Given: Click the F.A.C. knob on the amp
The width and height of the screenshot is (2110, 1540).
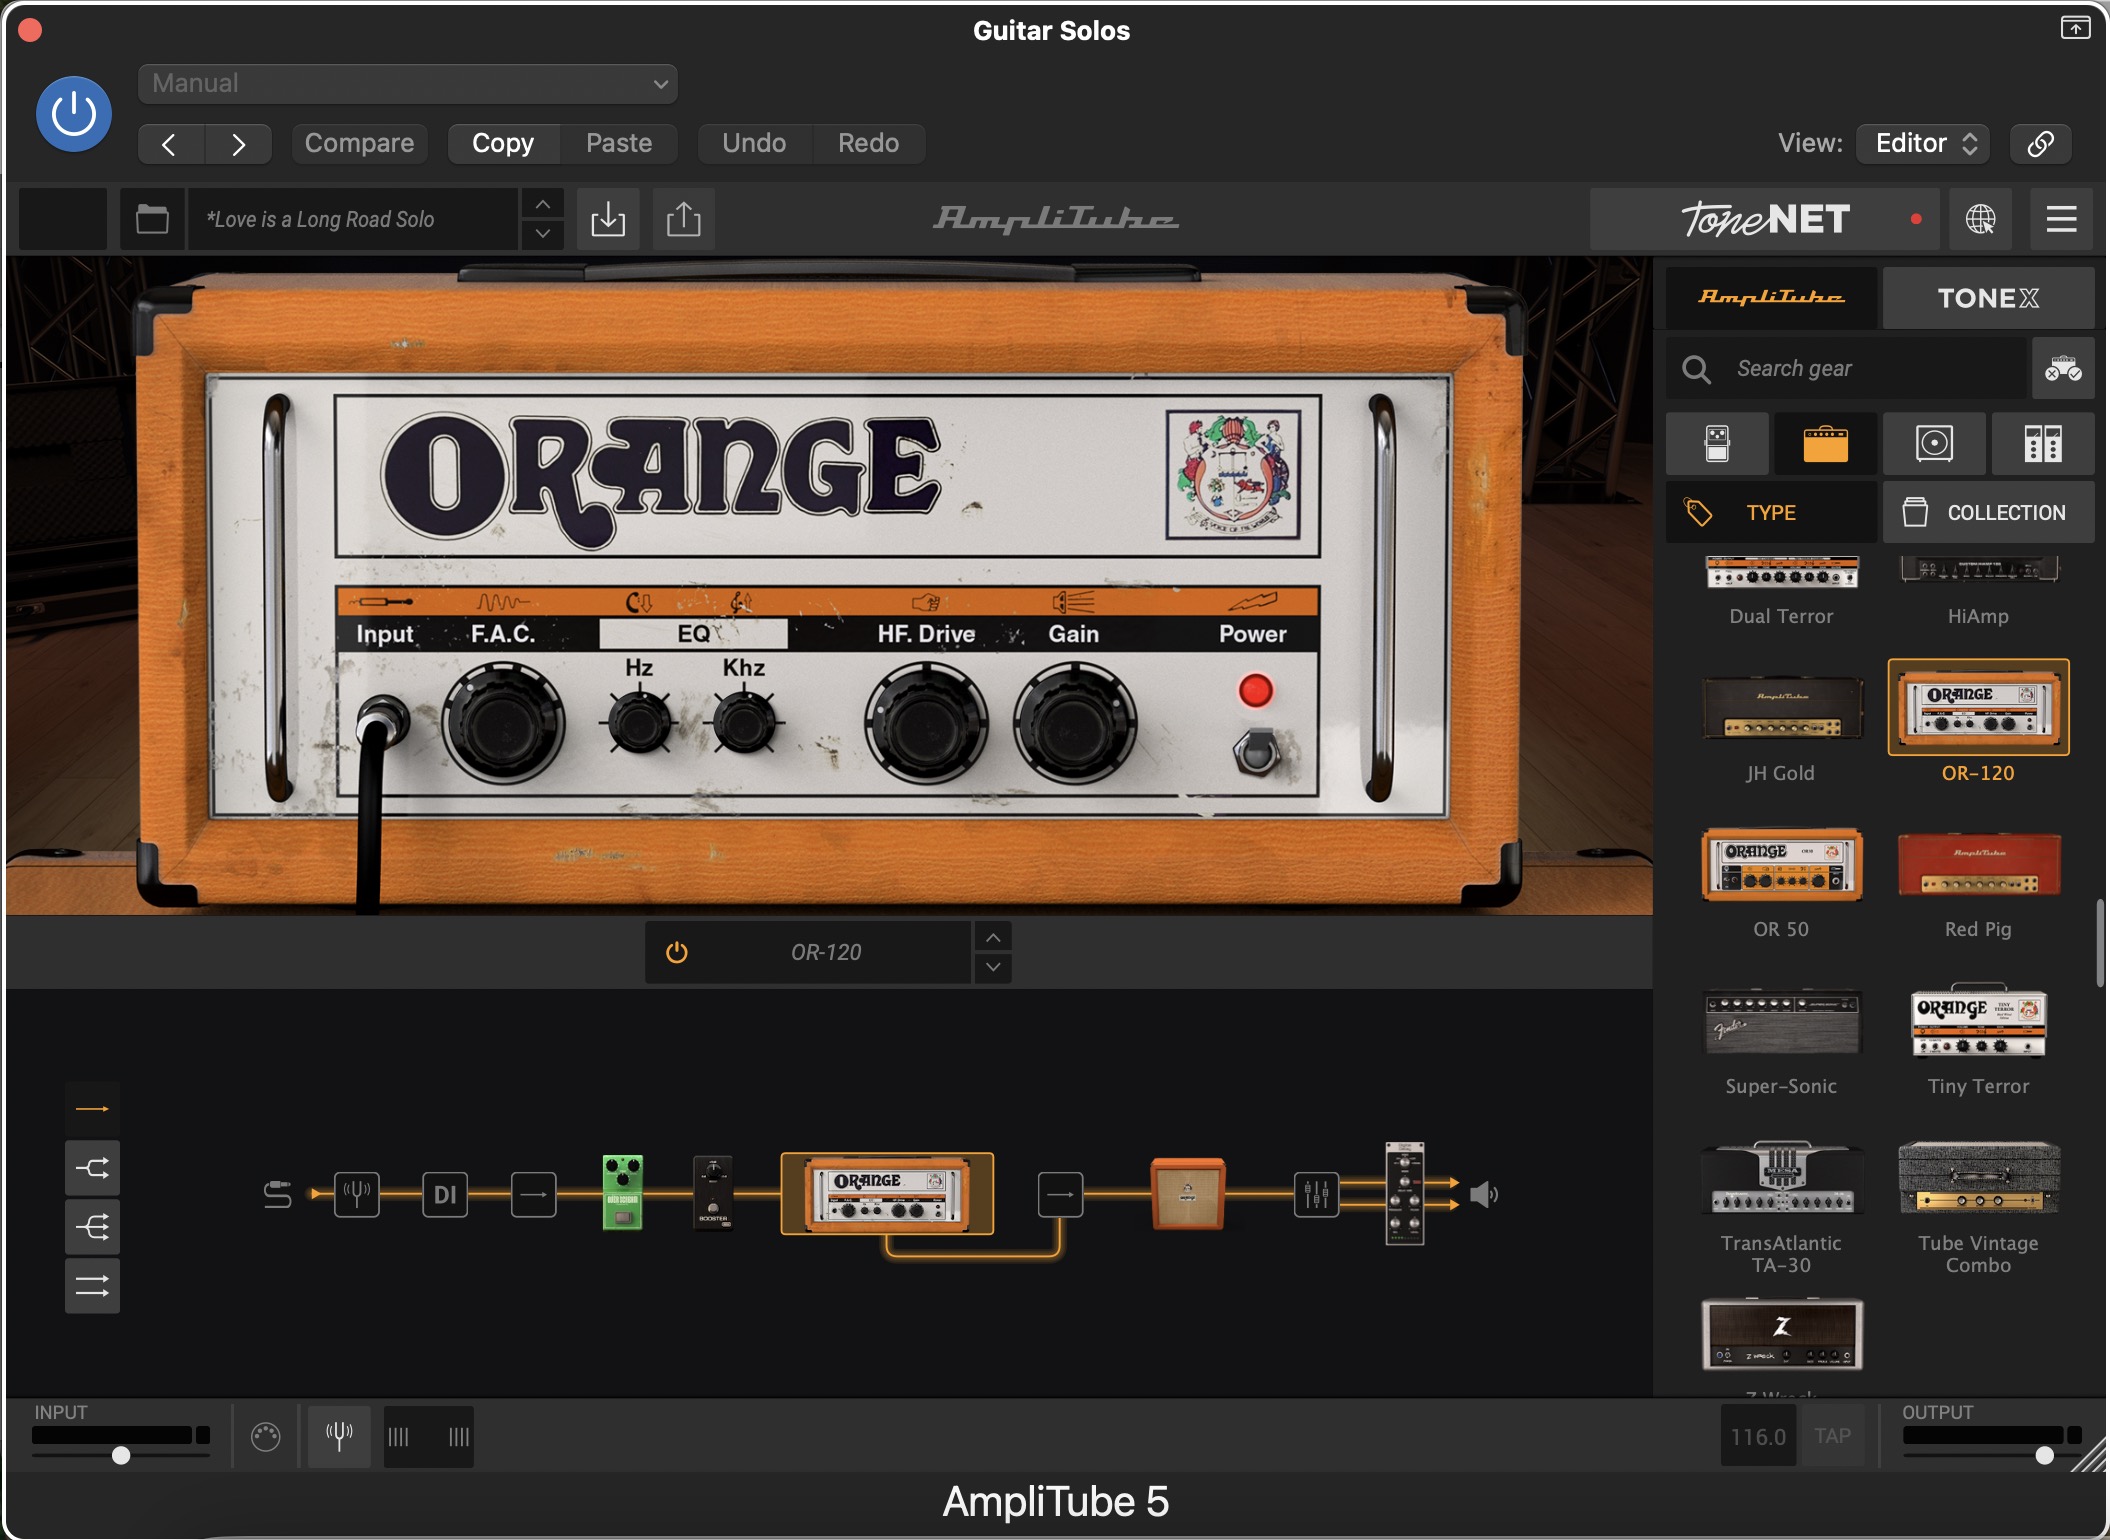Looking at the screenshot, I should pos(503,724).
